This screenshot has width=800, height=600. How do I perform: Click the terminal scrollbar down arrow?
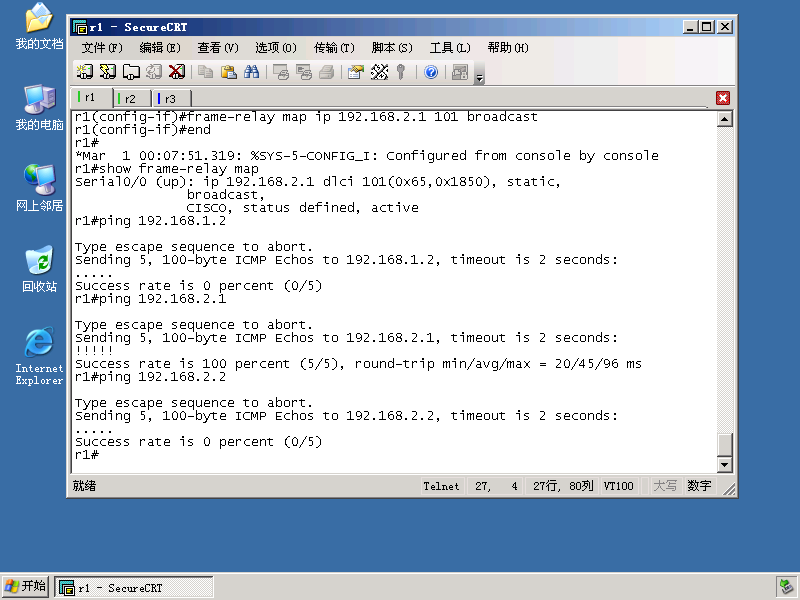click(724, 464)
